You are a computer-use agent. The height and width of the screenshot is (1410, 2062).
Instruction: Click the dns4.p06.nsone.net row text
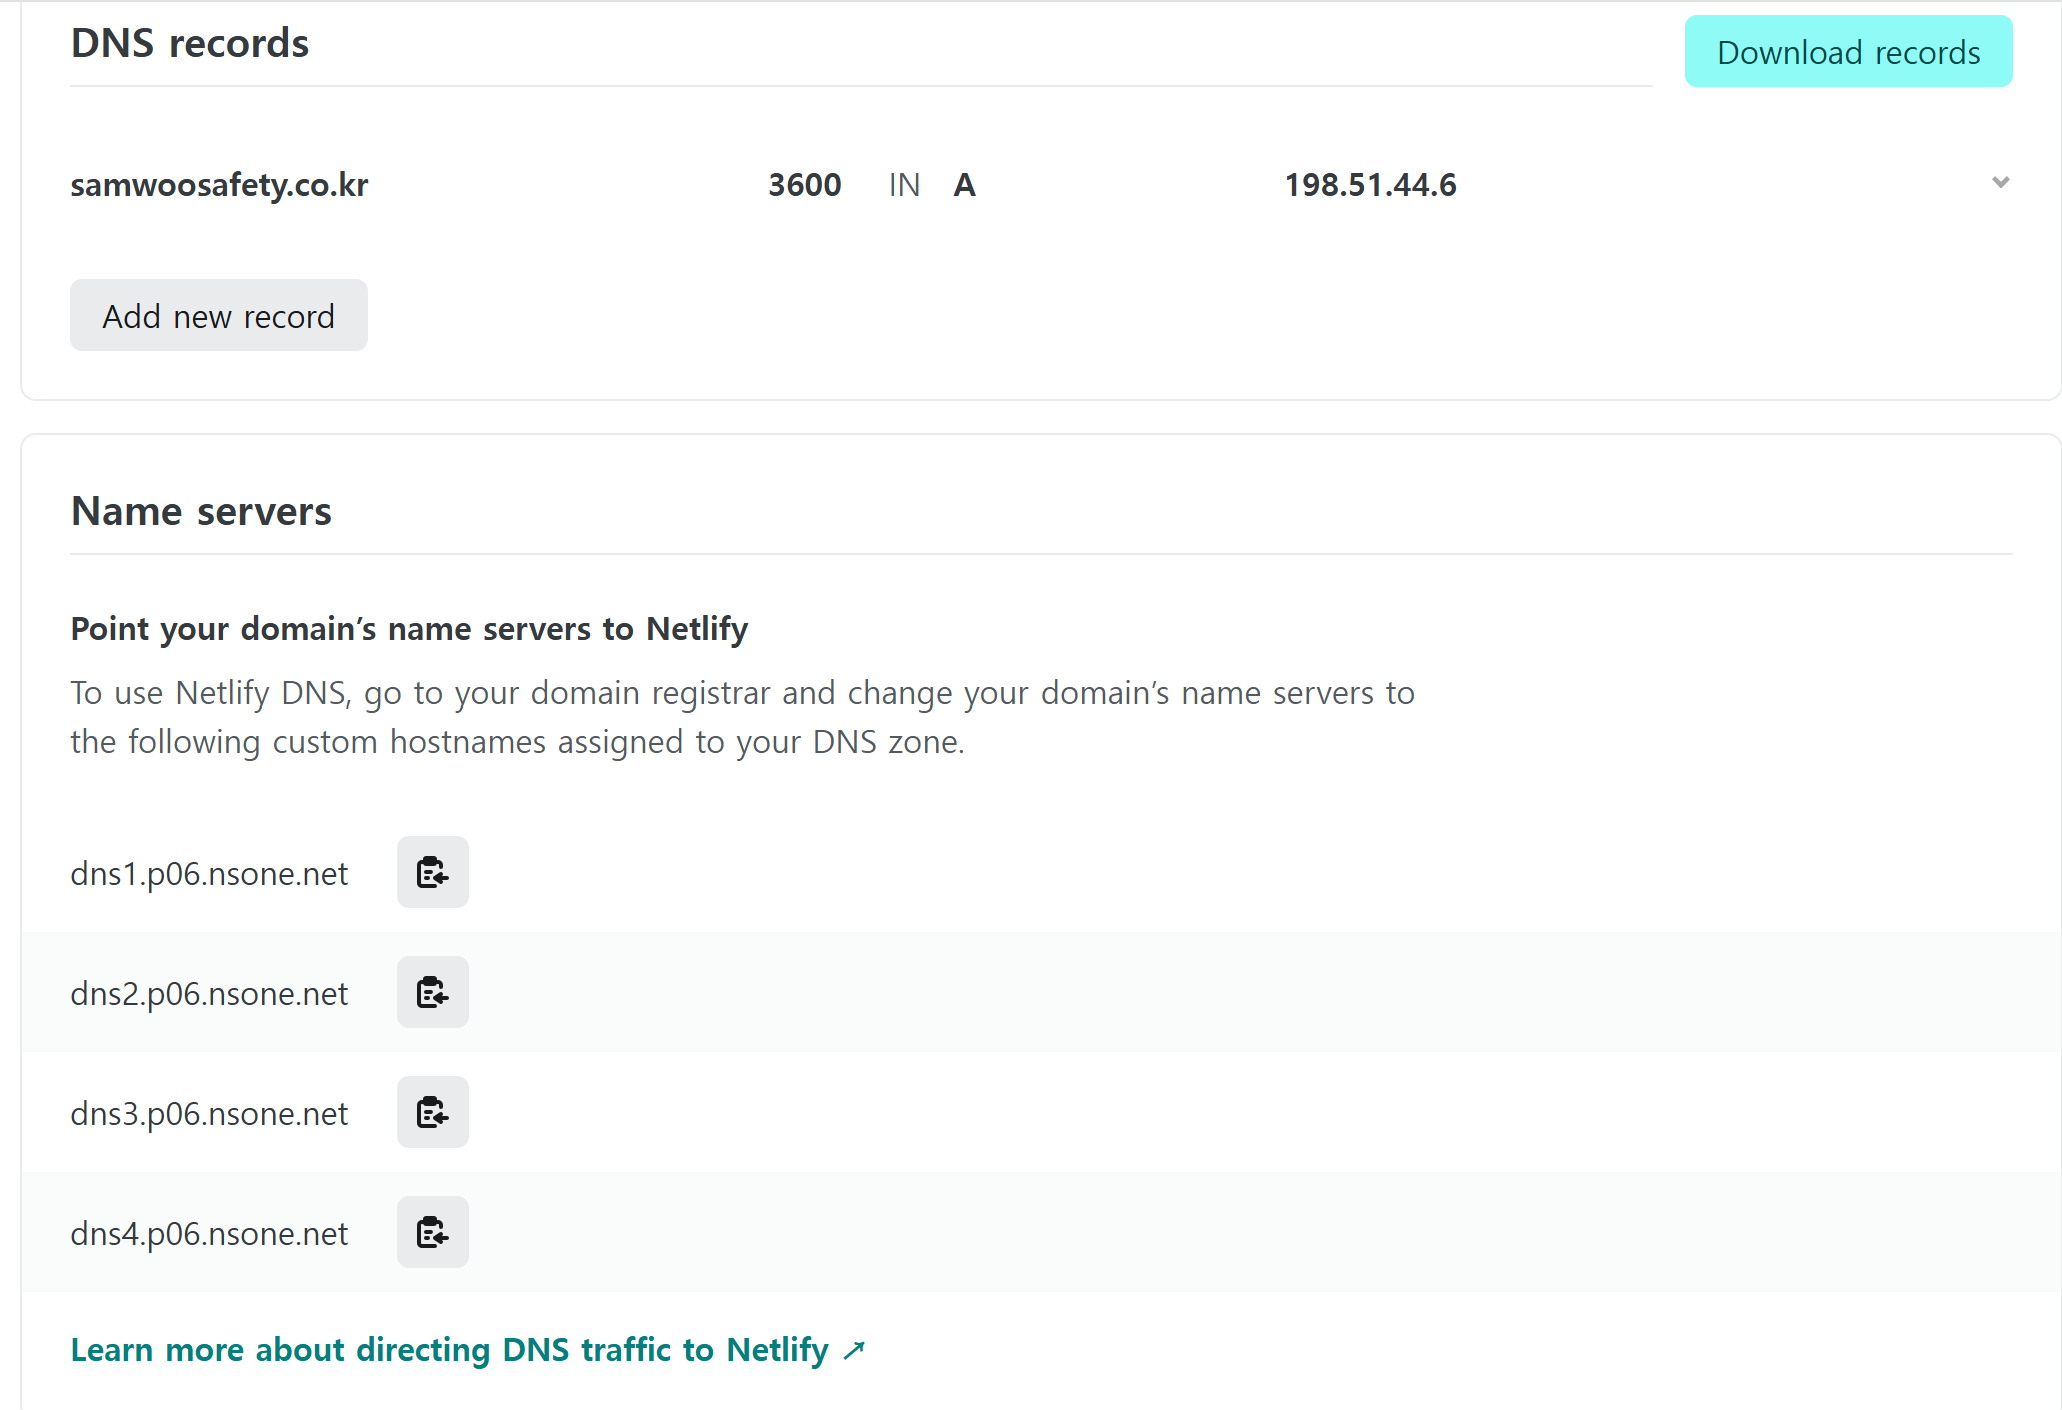[209, 1234]
